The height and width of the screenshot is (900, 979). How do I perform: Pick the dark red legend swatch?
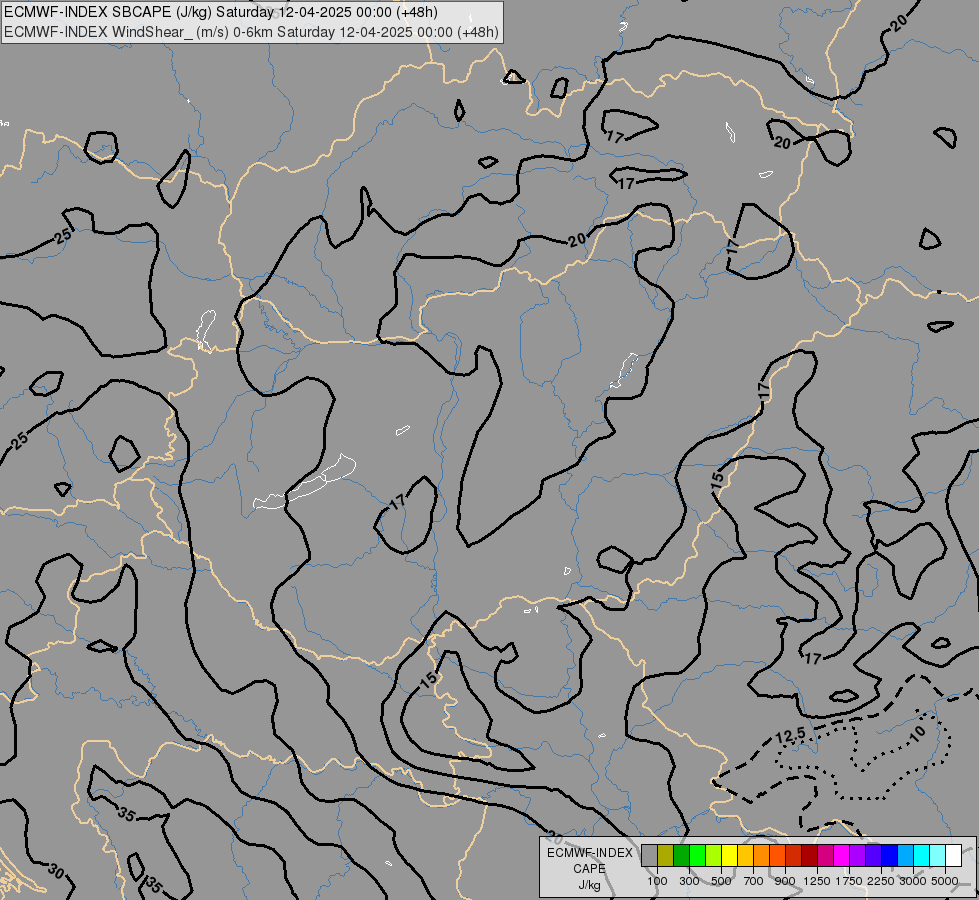pos(809,855)
